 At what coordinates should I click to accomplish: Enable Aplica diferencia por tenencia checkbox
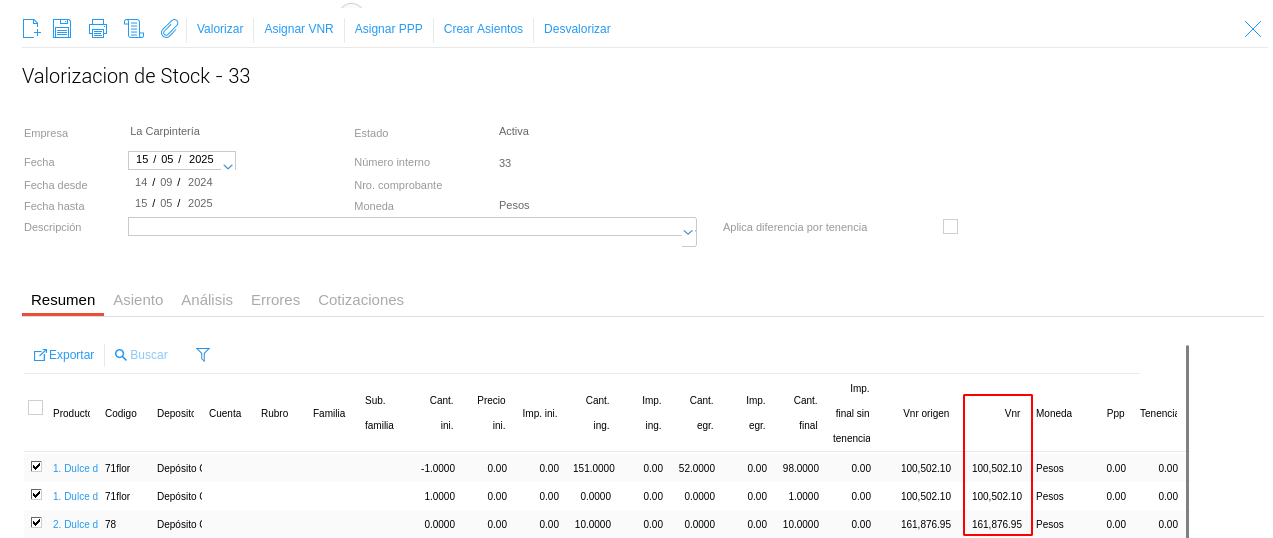[x=950, y=227]
